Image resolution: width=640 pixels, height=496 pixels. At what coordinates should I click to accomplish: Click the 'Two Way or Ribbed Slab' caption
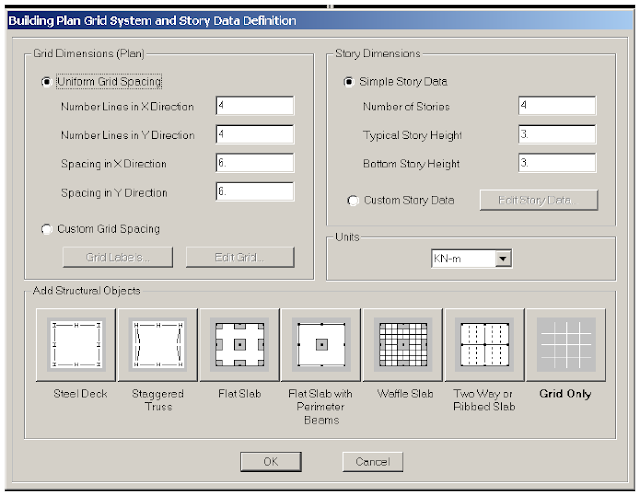click(484, 400)
